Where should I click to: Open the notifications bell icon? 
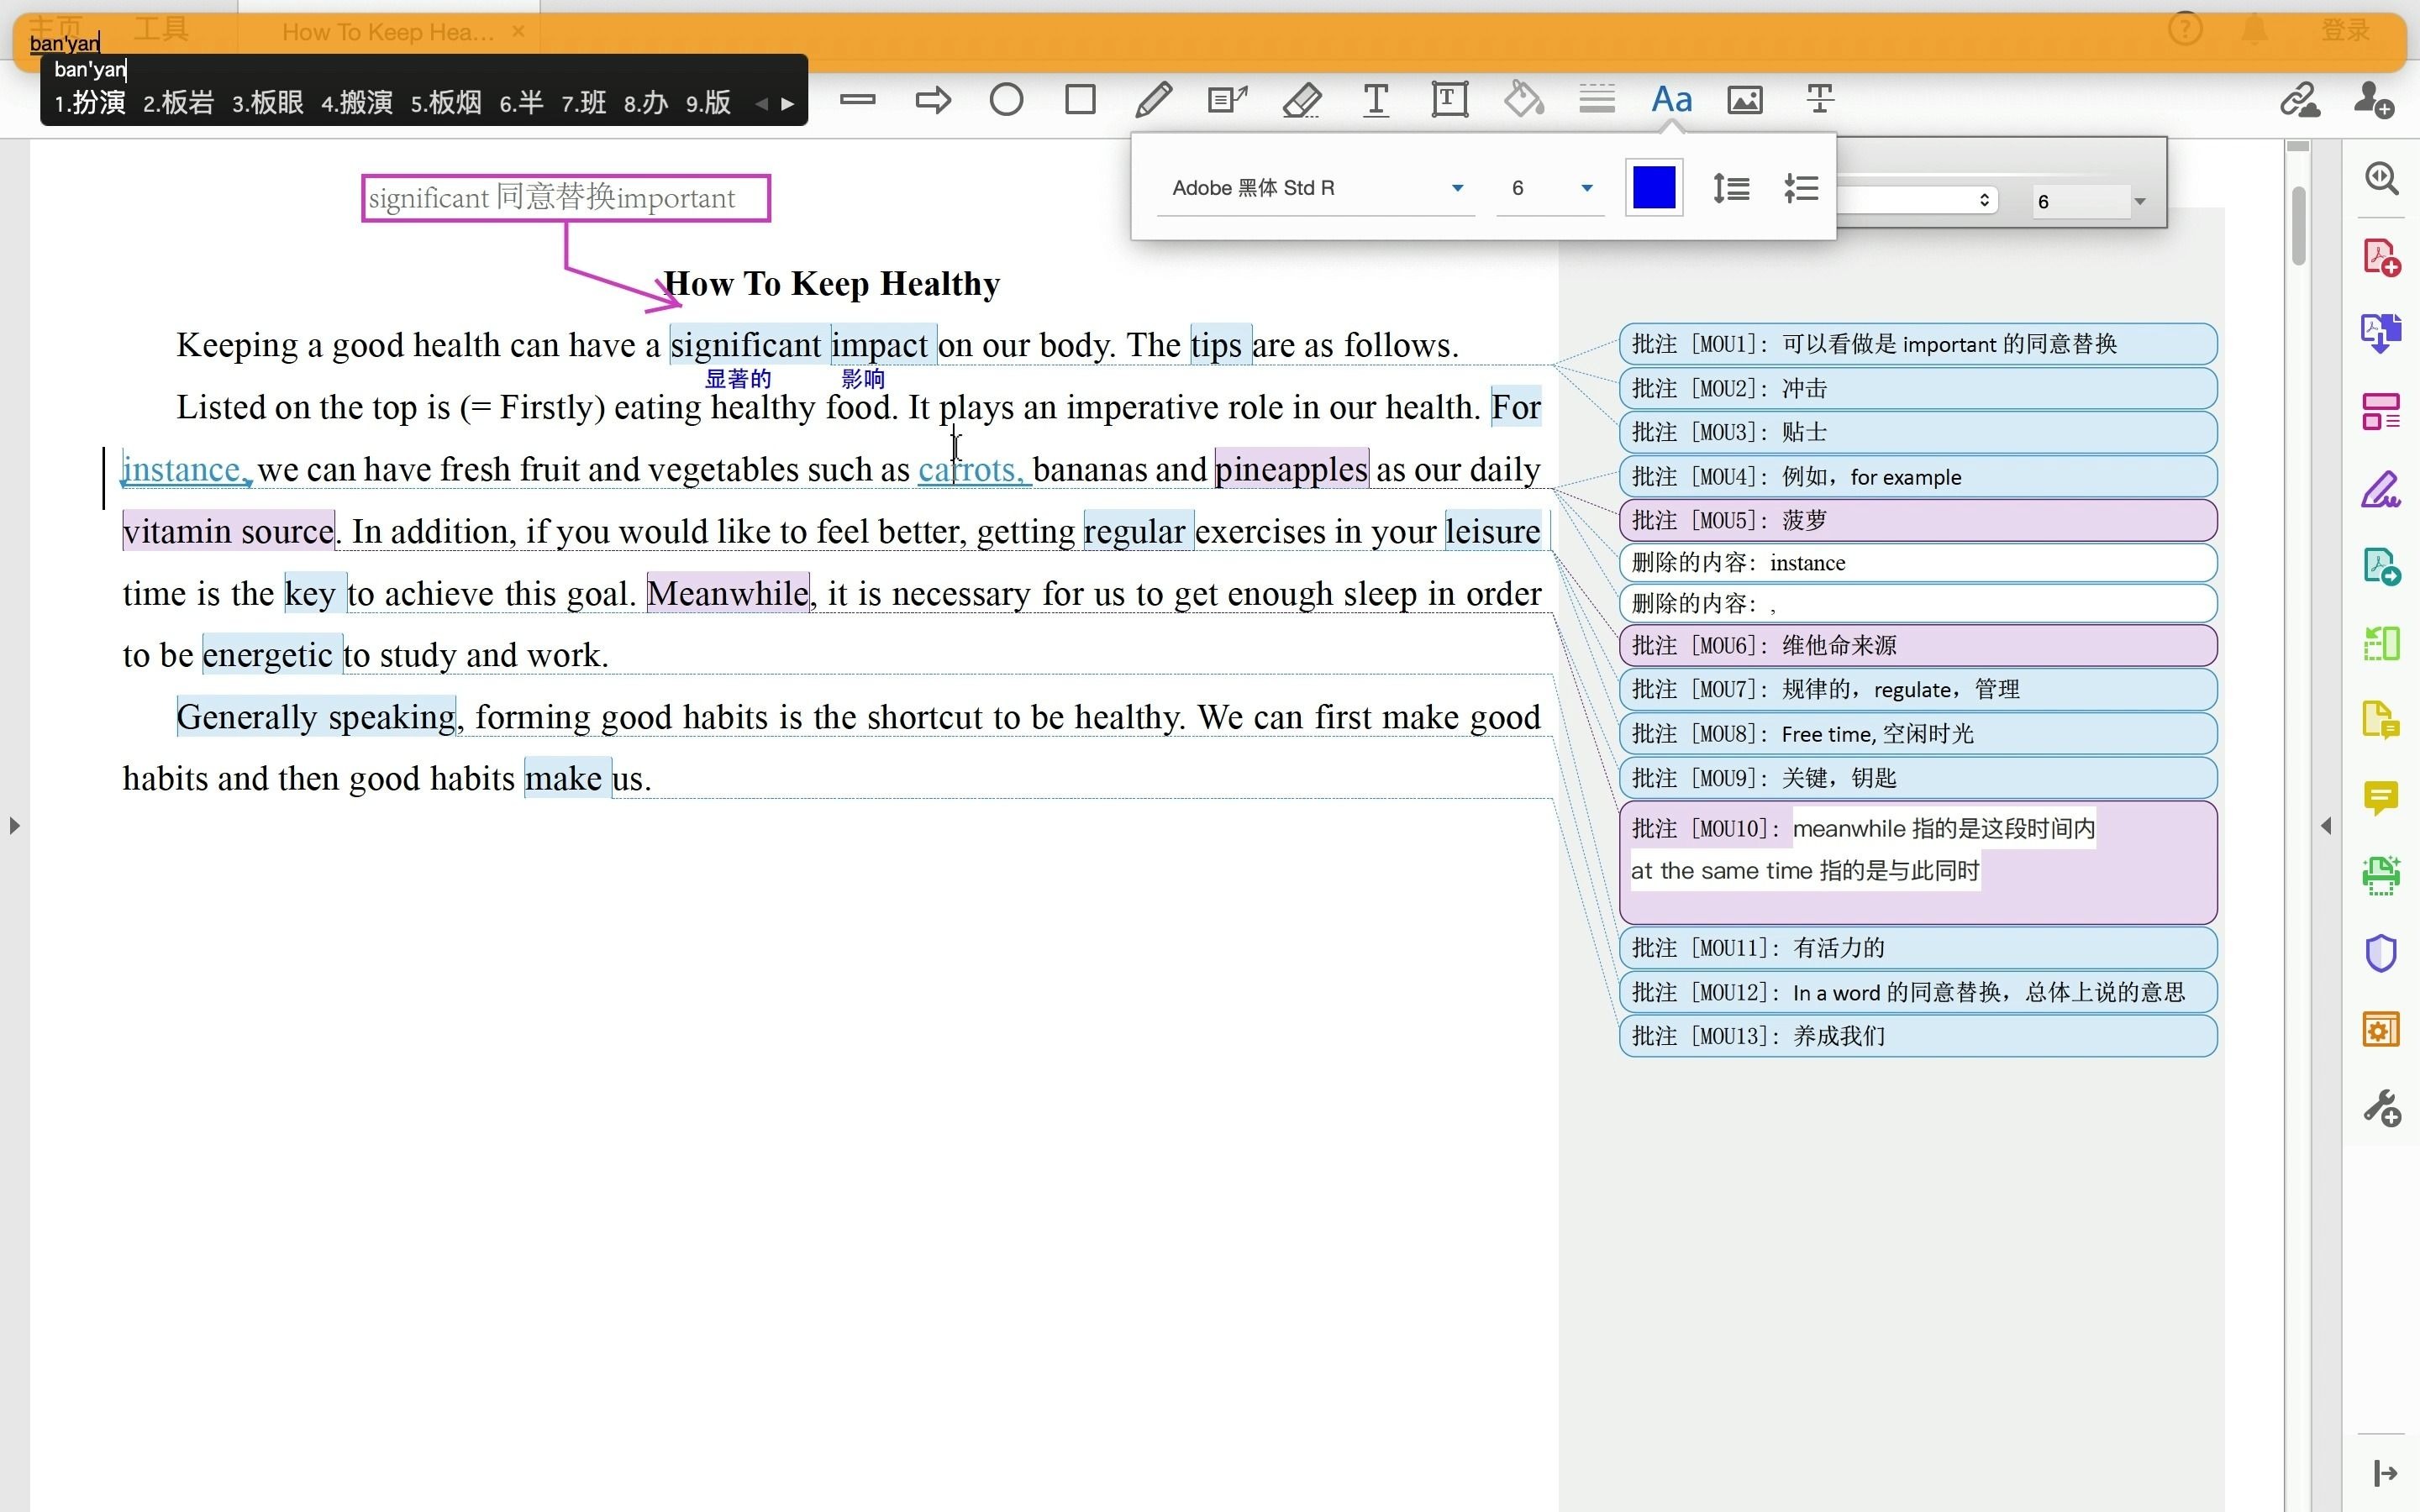pyautogui.click(x=2254, y=30)
